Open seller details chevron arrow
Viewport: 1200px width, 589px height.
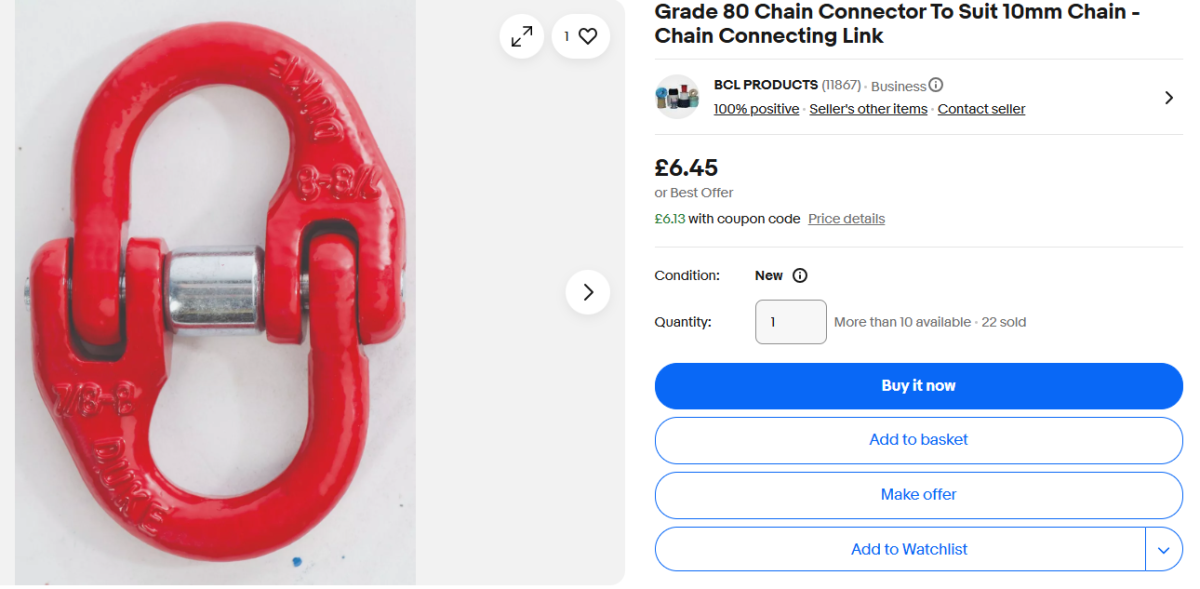(x=1169, y=97)
